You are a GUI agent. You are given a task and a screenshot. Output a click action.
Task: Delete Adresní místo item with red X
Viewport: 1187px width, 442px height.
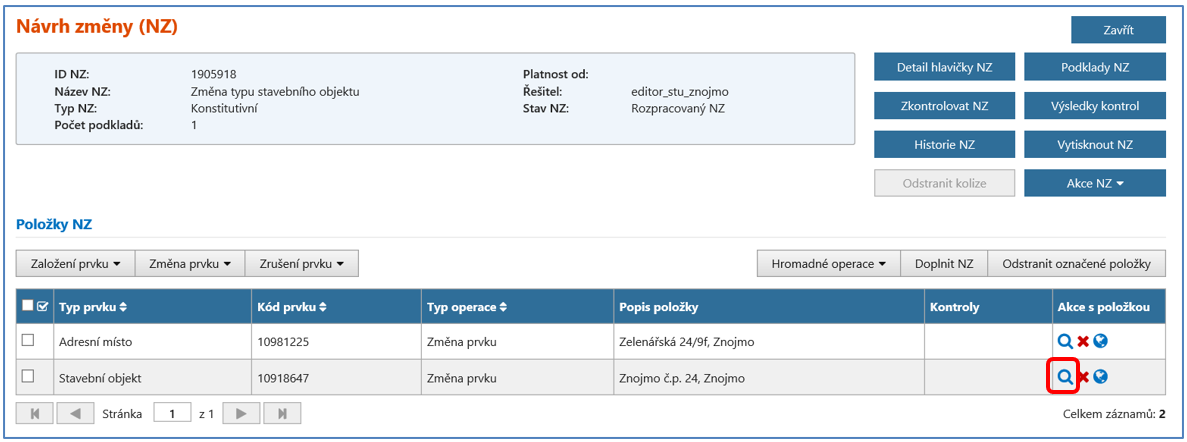coord(1083,342)
